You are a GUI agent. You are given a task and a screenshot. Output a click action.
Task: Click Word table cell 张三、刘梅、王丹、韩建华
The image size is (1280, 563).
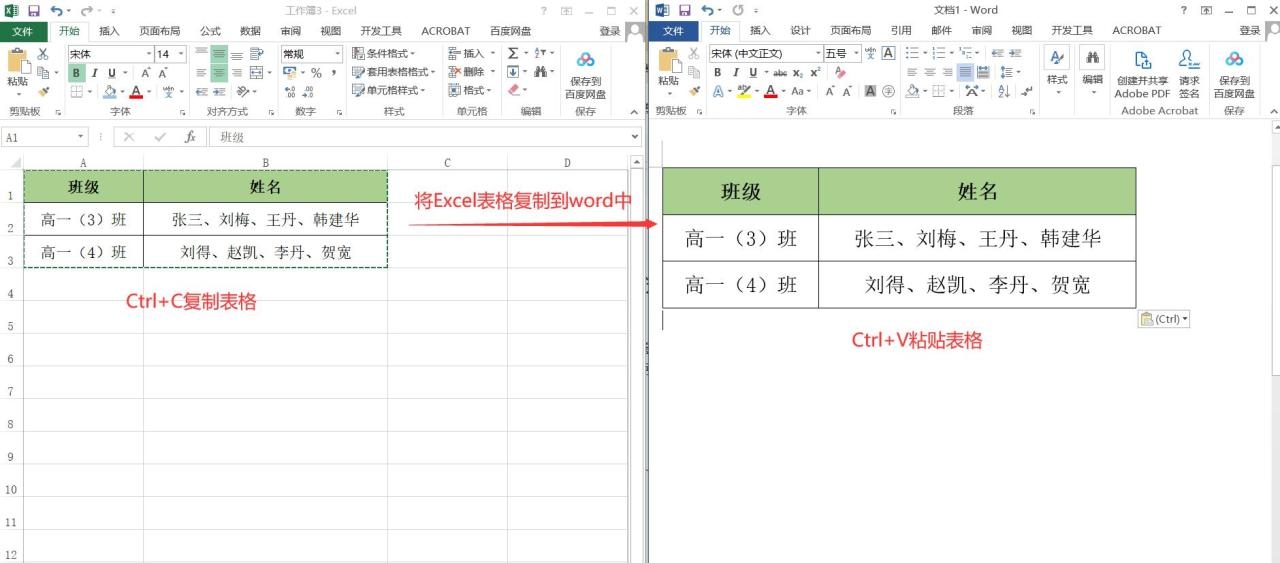pos(977,238)
